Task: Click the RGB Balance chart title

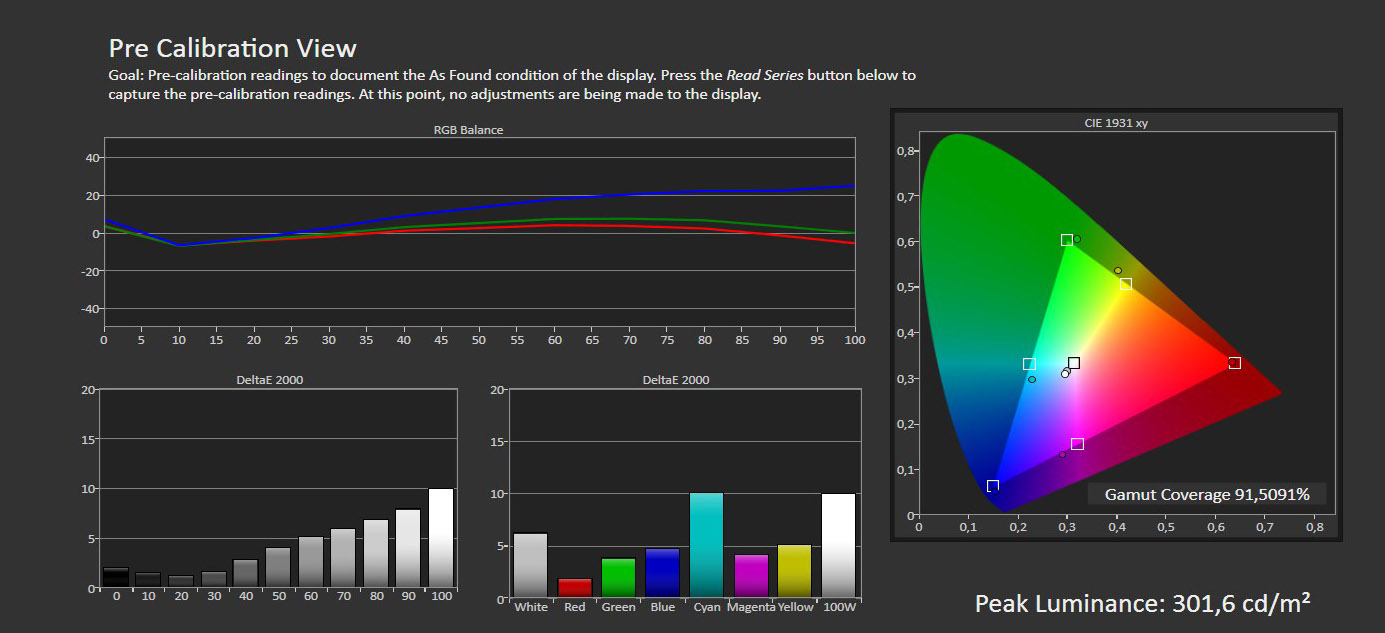Action: (x=468, y=130)
